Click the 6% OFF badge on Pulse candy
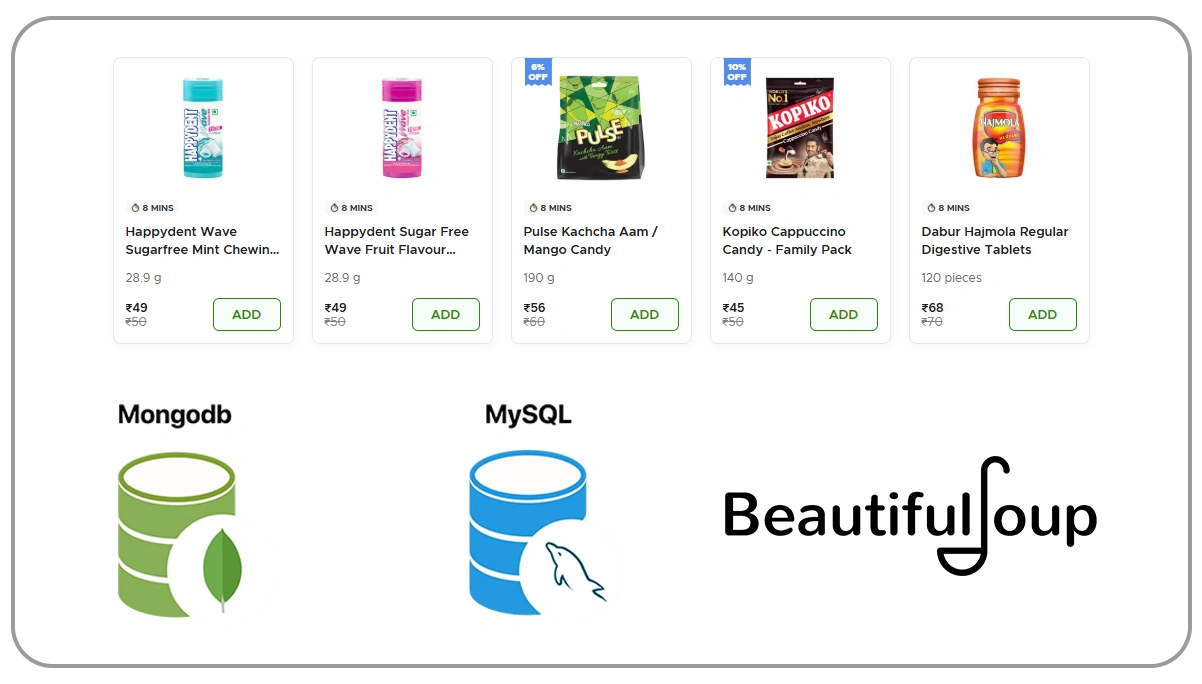 click(x=536, y=72)
